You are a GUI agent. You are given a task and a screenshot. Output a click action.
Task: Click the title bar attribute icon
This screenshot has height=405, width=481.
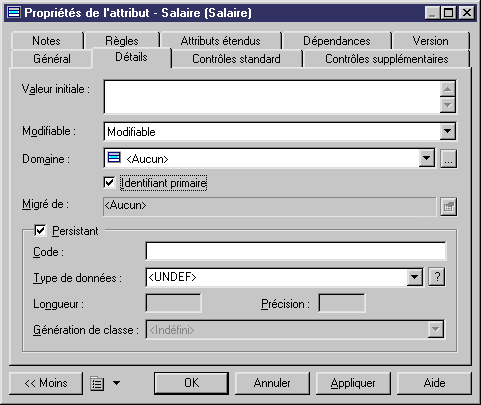coord(14,12)
